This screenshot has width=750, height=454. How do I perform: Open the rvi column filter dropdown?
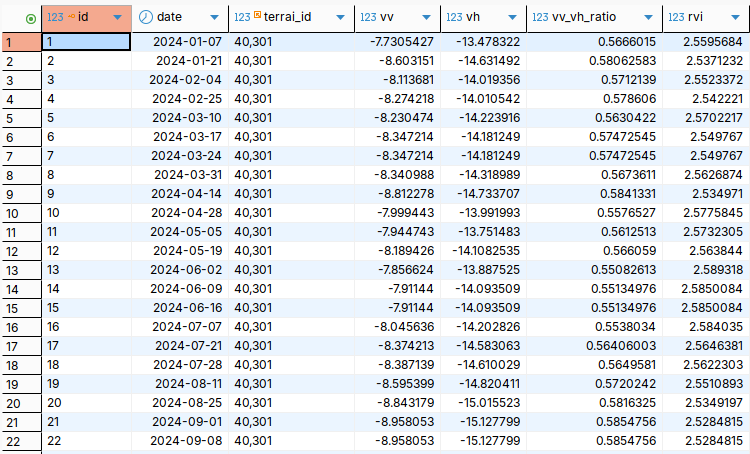click(x=736, y=18)
